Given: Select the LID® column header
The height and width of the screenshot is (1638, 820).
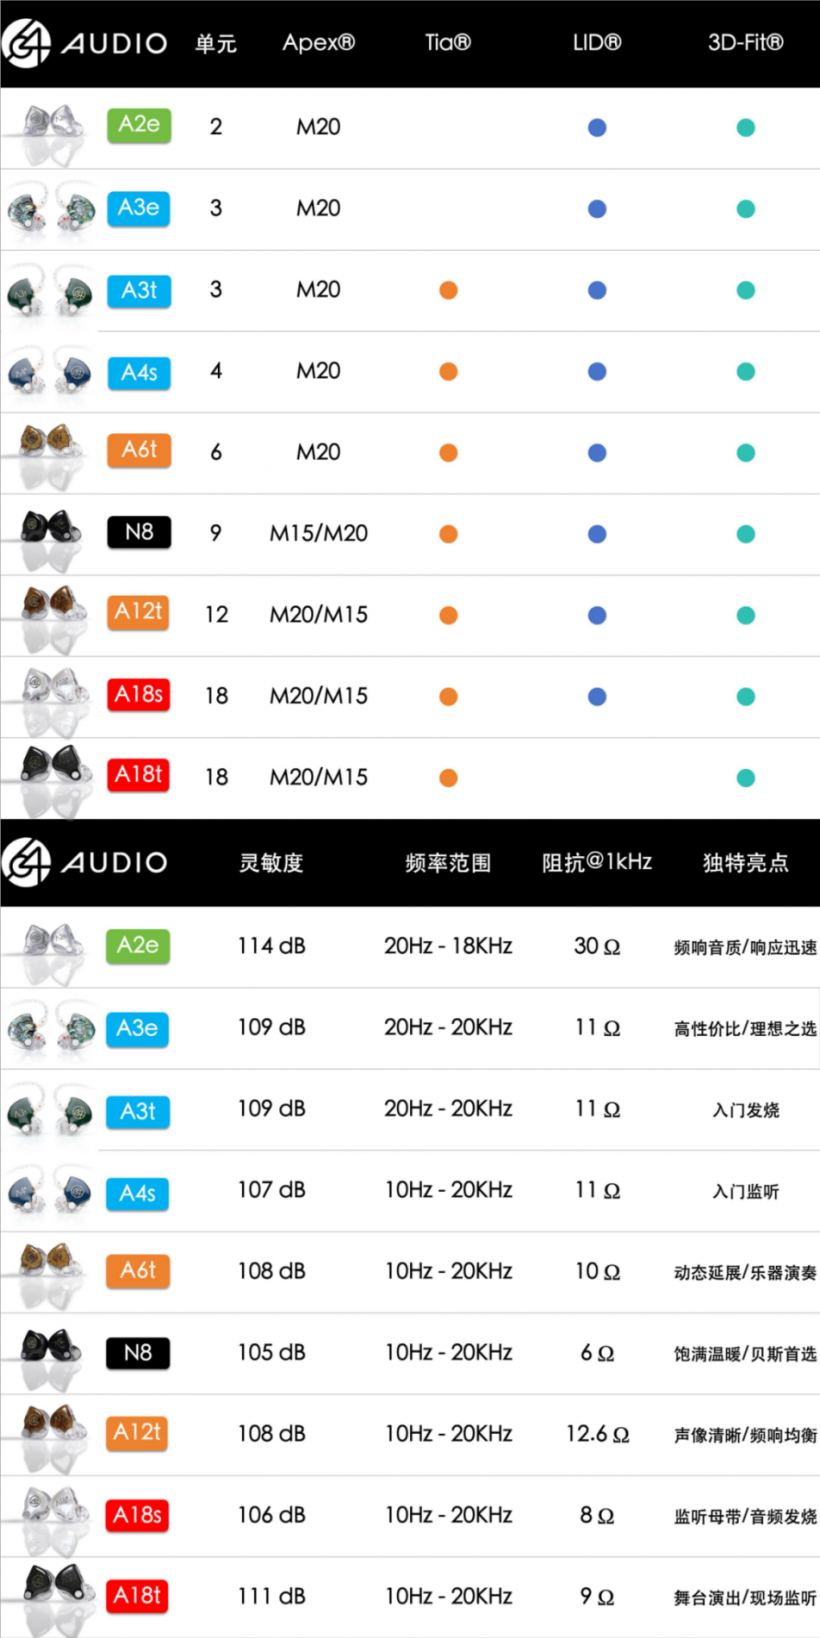Looking at the screenshot, I should point(596,43).
